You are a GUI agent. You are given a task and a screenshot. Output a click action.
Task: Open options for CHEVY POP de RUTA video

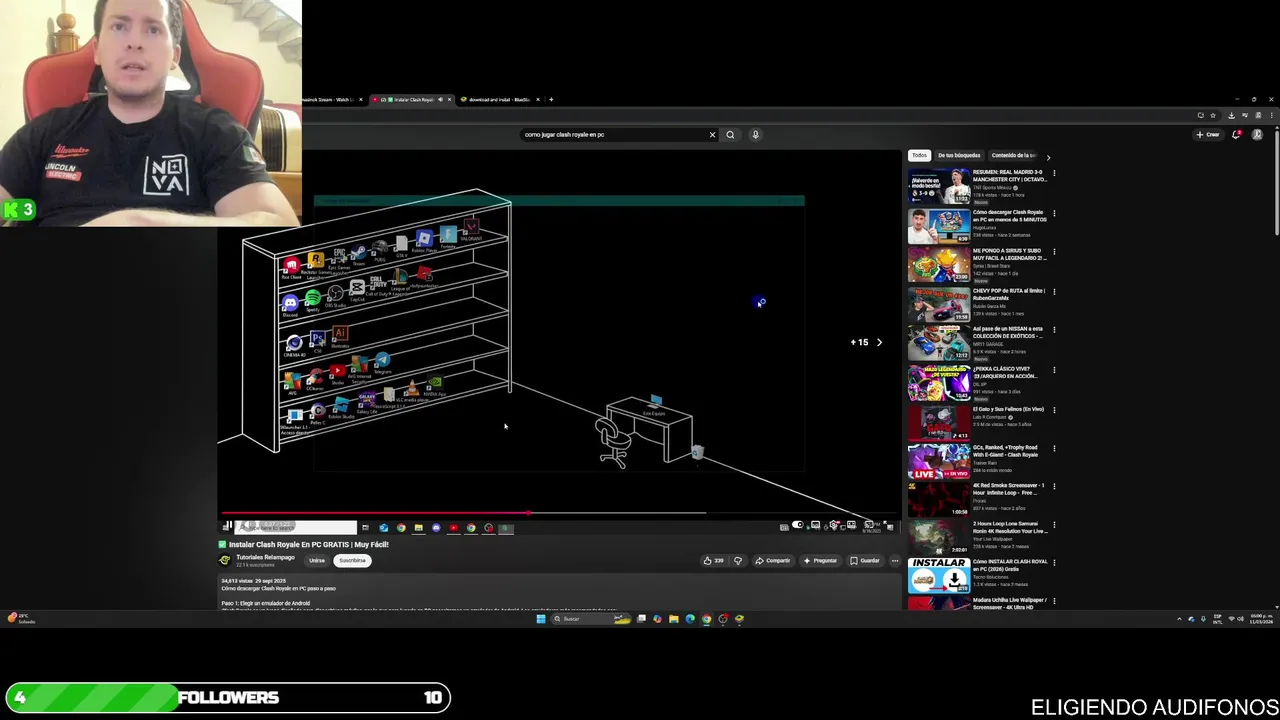click(x=1054, y=292)
